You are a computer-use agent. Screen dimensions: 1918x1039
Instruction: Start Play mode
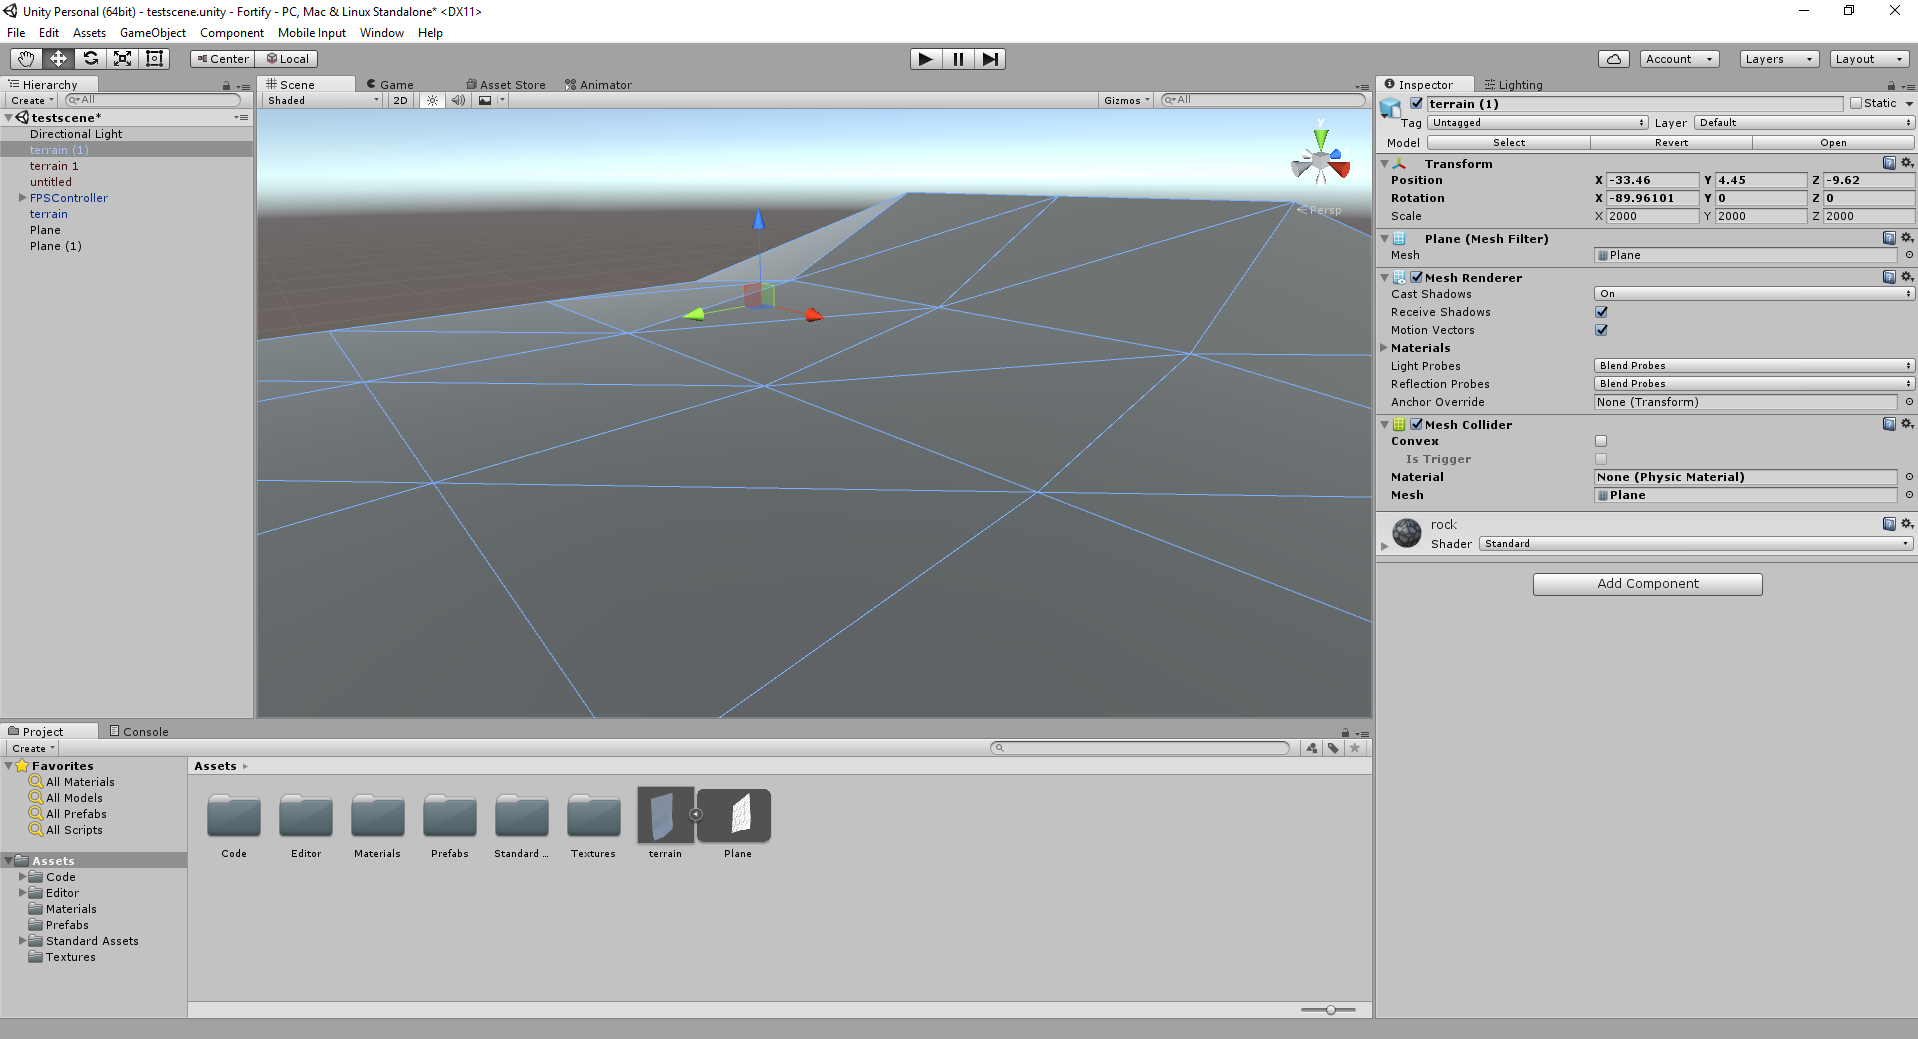[x=926, y=59]
